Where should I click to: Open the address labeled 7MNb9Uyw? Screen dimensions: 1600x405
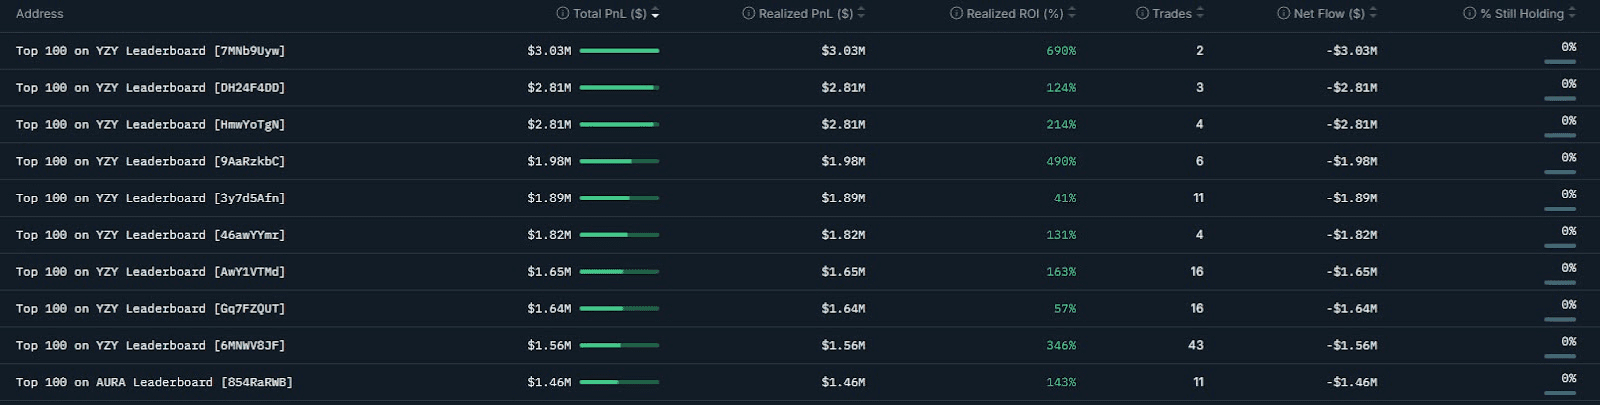click(150, 51)
